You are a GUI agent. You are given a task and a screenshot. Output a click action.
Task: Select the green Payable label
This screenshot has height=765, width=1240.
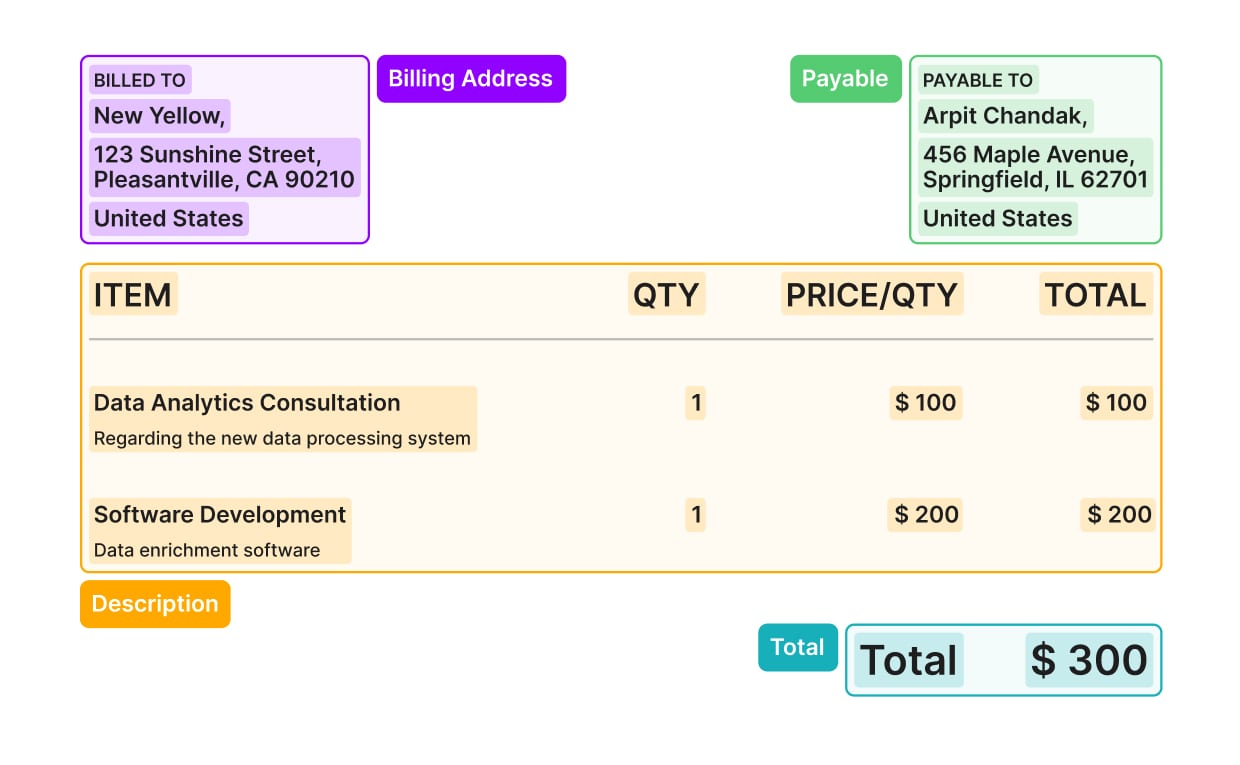[x=845, y=79]
